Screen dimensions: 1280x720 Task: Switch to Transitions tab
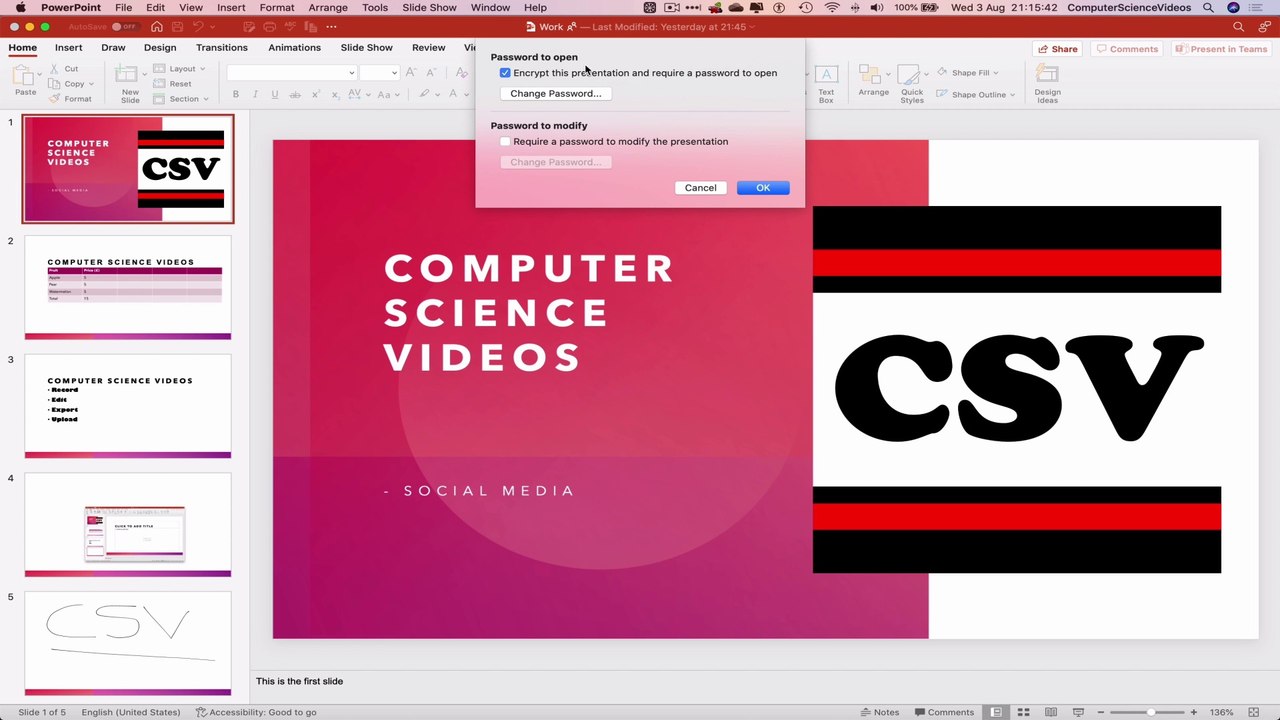tap(222, 48)
